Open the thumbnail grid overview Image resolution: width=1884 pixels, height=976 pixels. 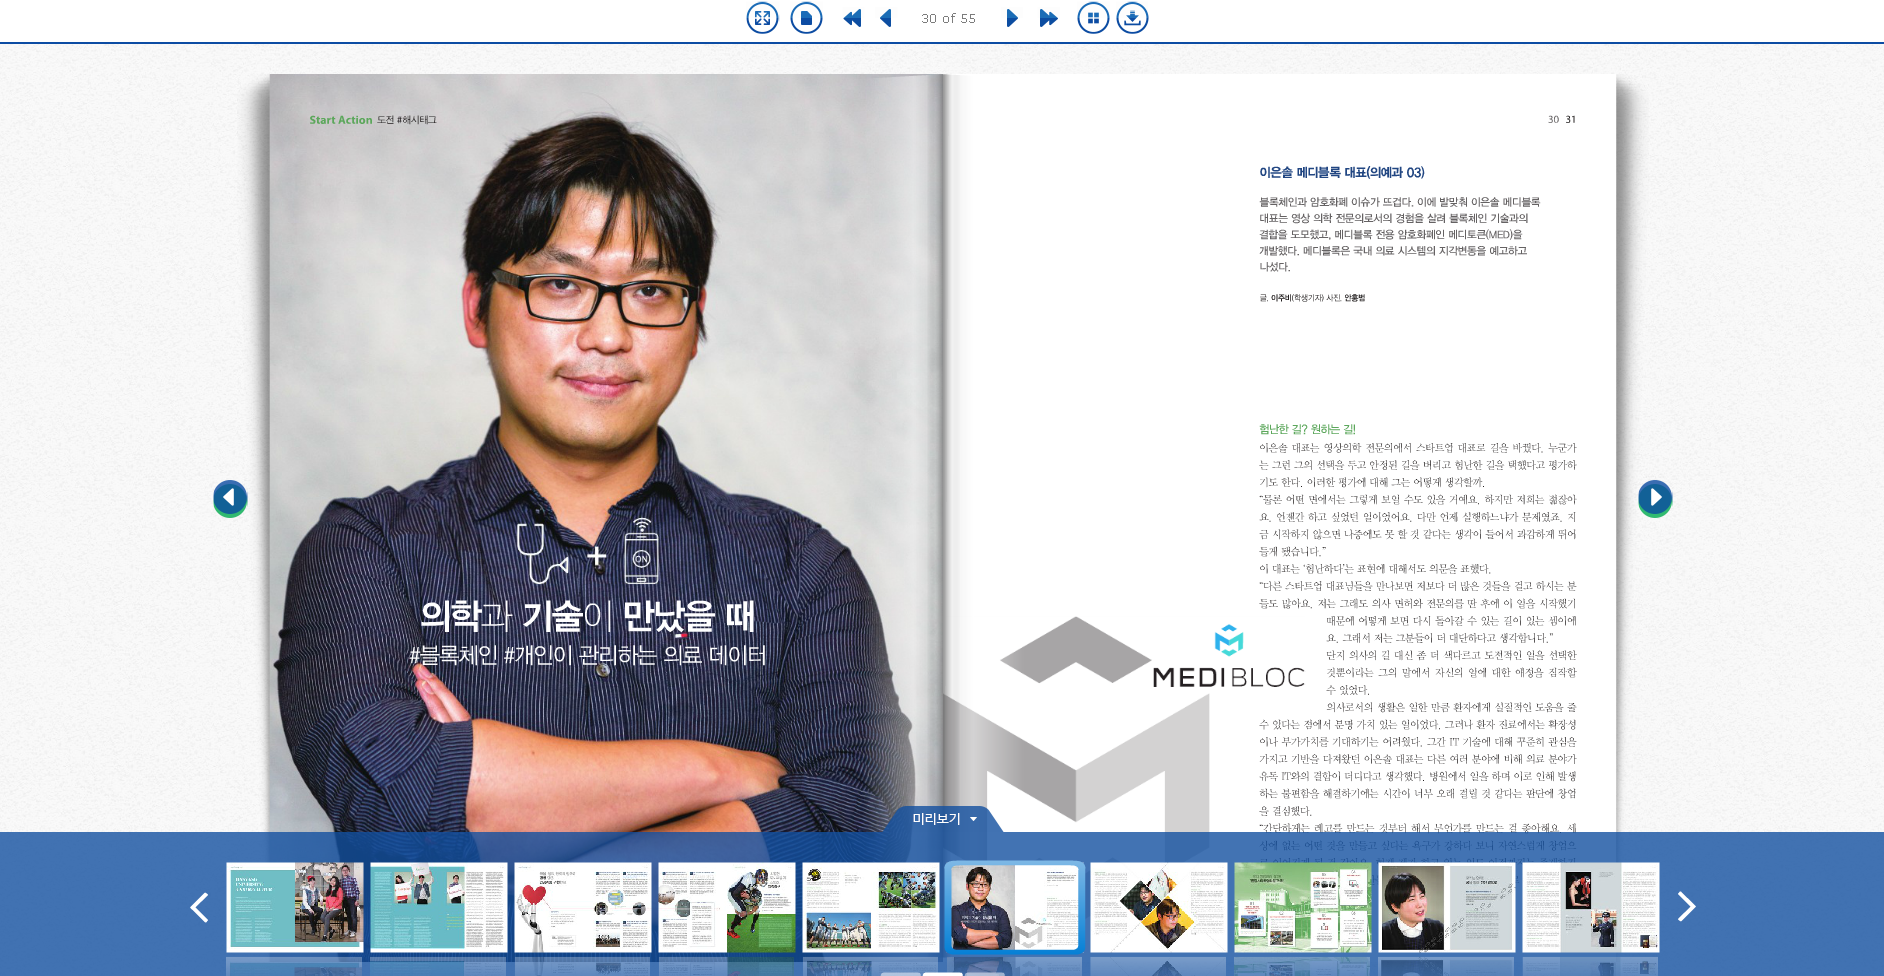pos(1093,18)
